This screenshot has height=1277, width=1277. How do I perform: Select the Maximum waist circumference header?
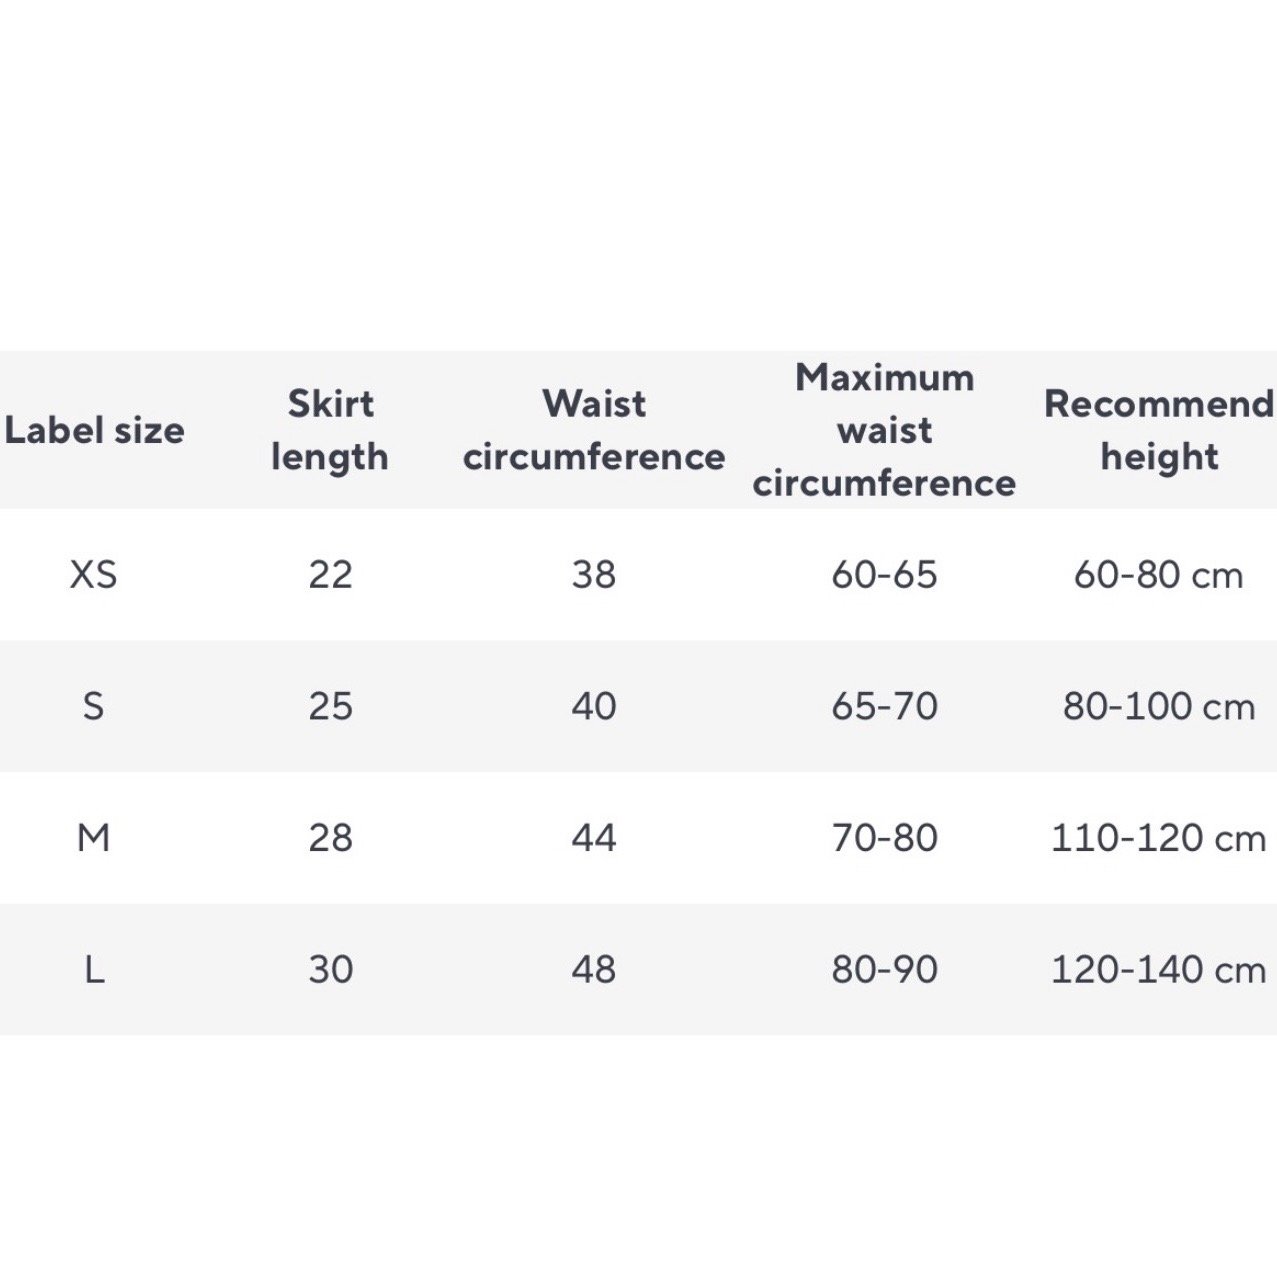tap(884, 430)
